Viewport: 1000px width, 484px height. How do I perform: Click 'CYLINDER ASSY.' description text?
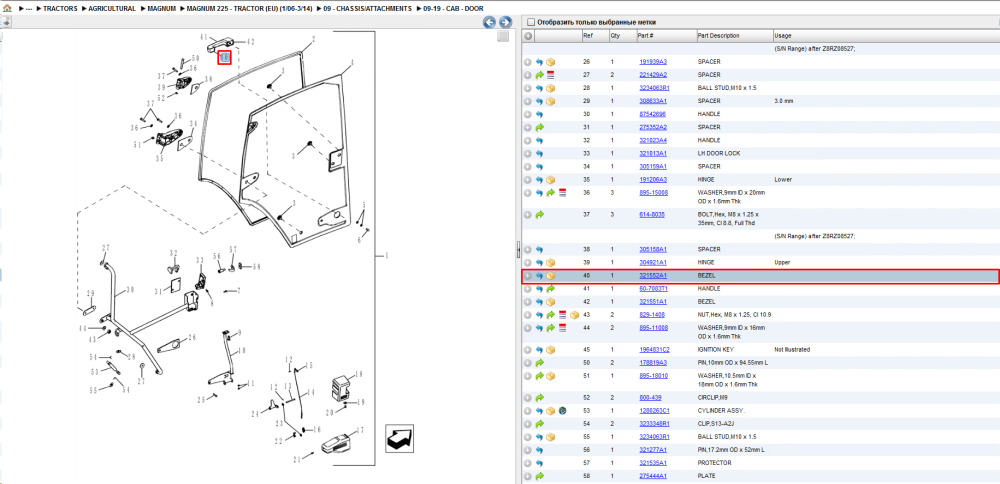721,411
